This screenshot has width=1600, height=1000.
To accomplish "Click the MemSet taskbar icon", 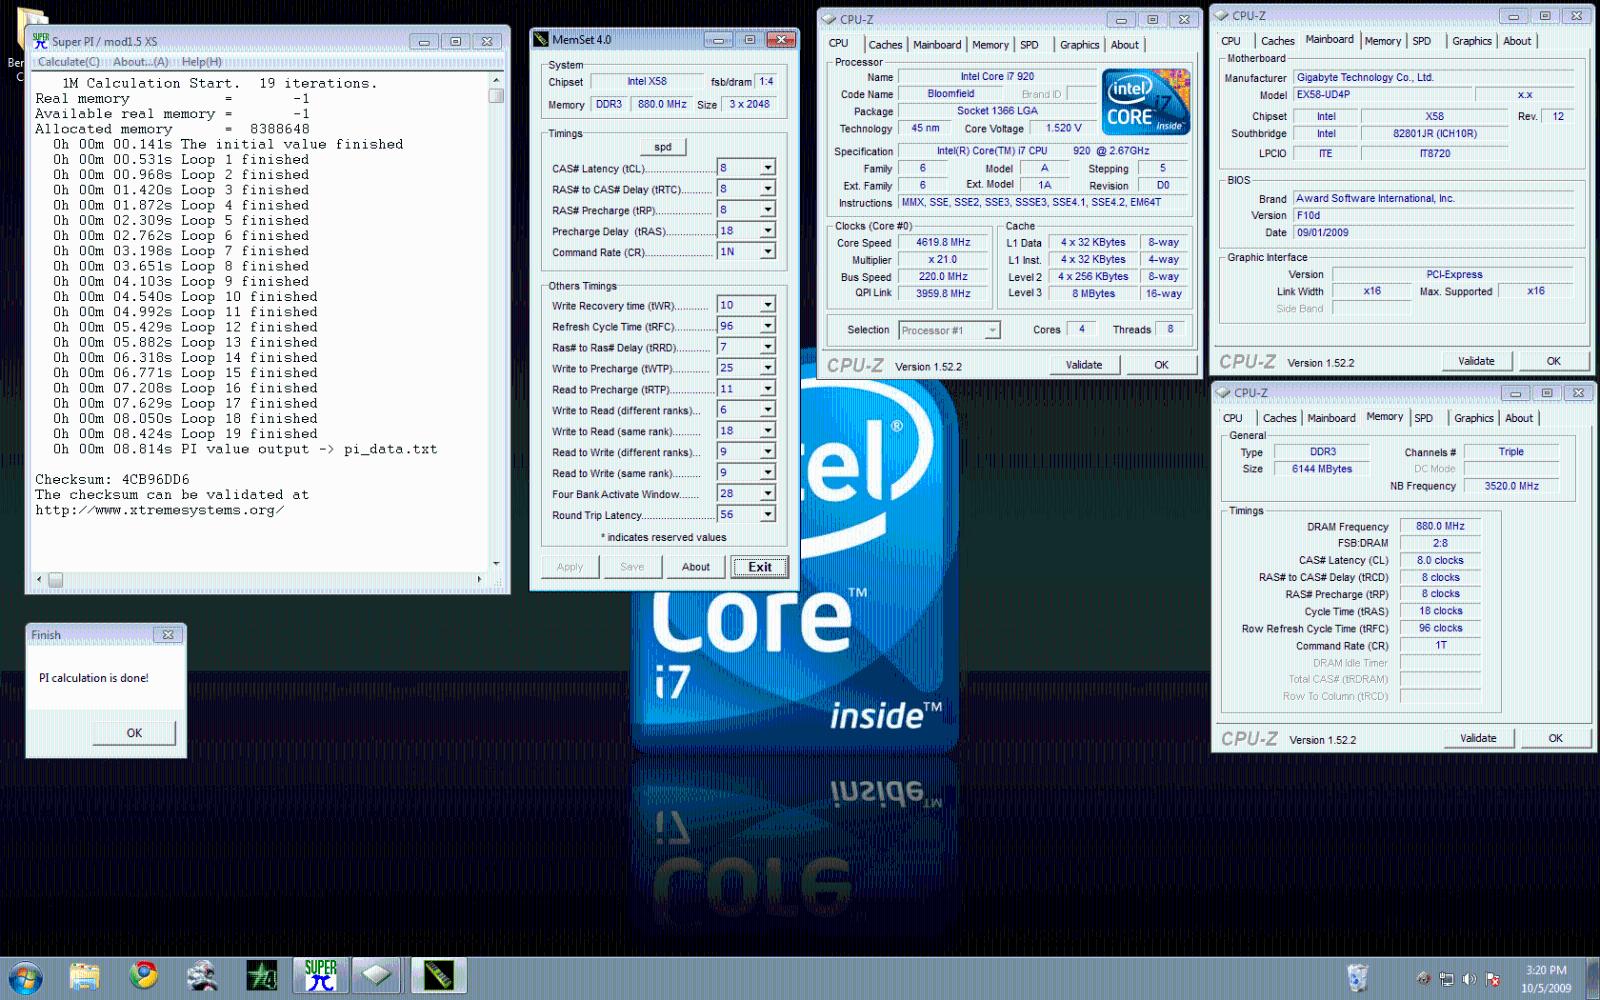I will 438,975.
